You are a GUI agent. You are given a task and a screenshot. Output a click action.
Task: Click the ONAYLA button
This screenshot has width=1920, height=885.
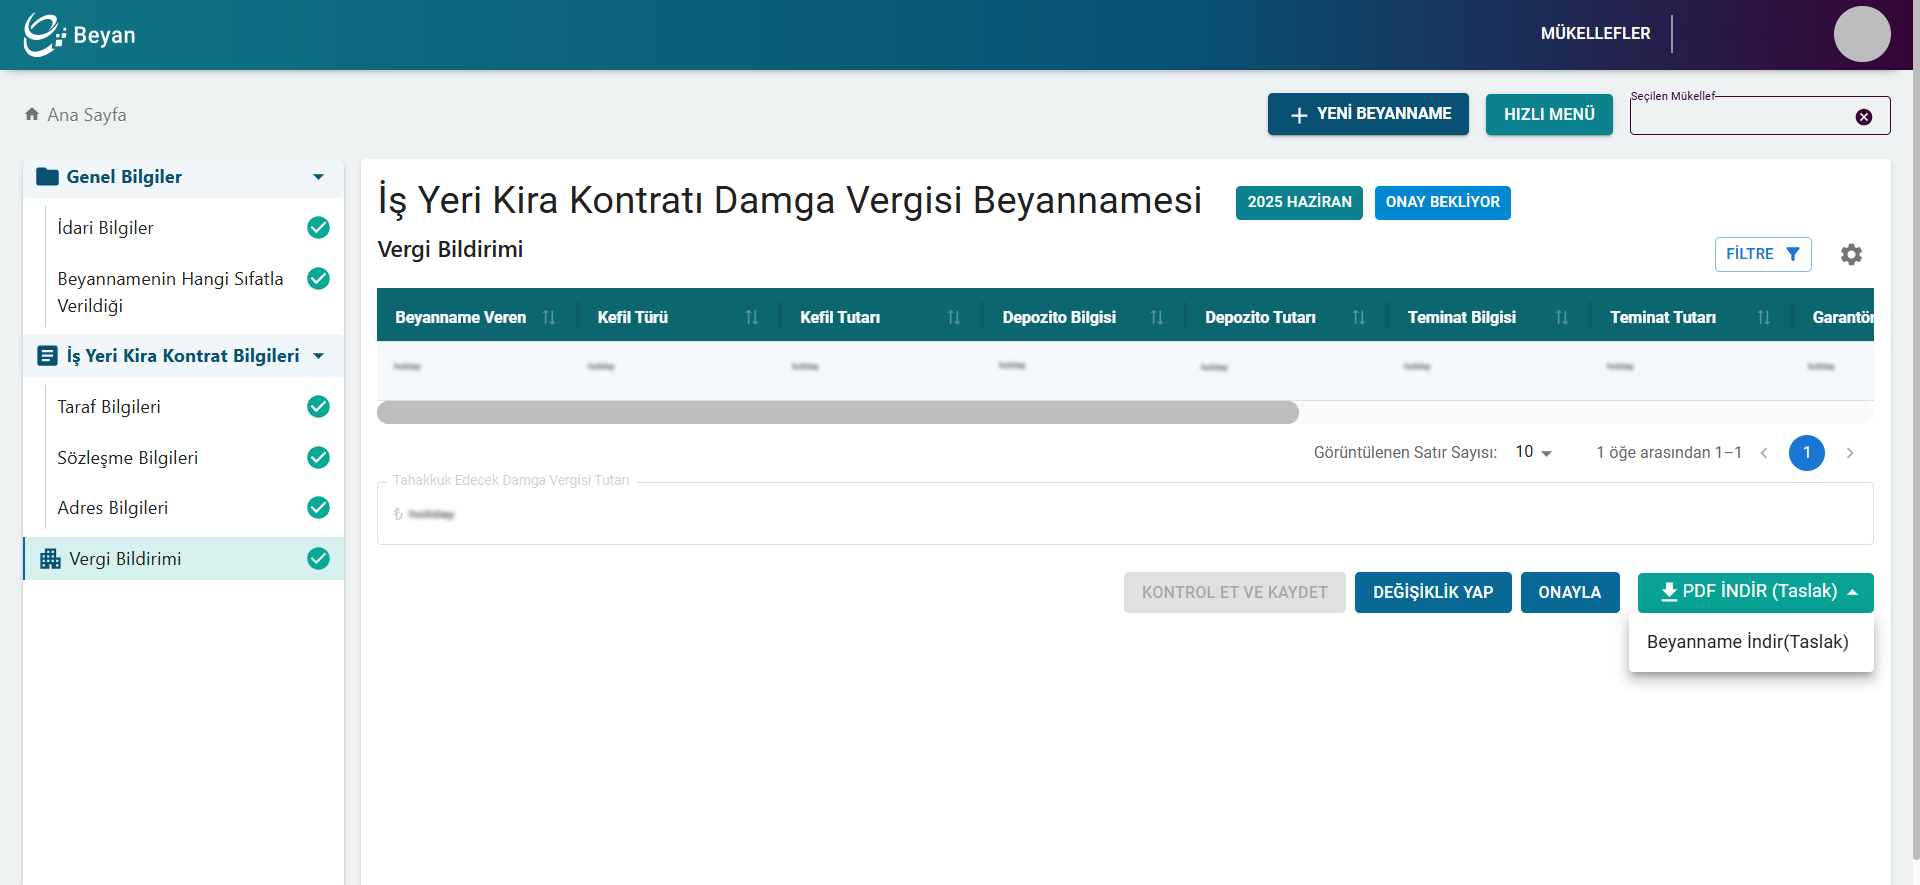click(x=1570, y=593)
